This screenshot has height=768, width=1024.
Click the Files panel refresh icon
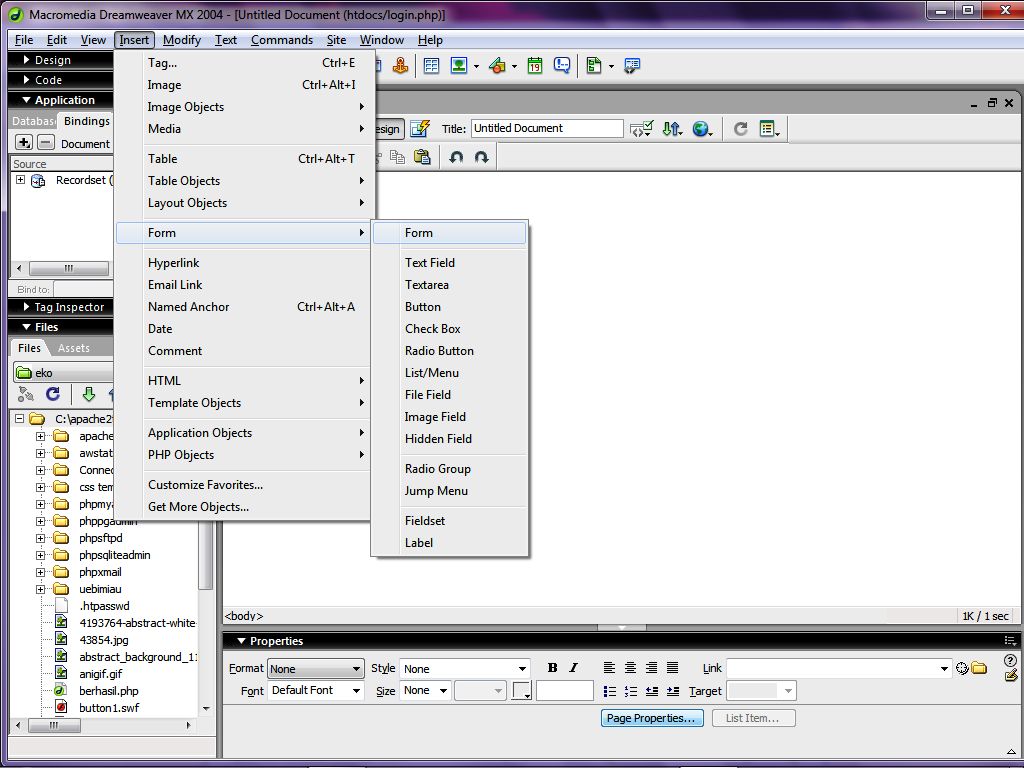[53, 394]
